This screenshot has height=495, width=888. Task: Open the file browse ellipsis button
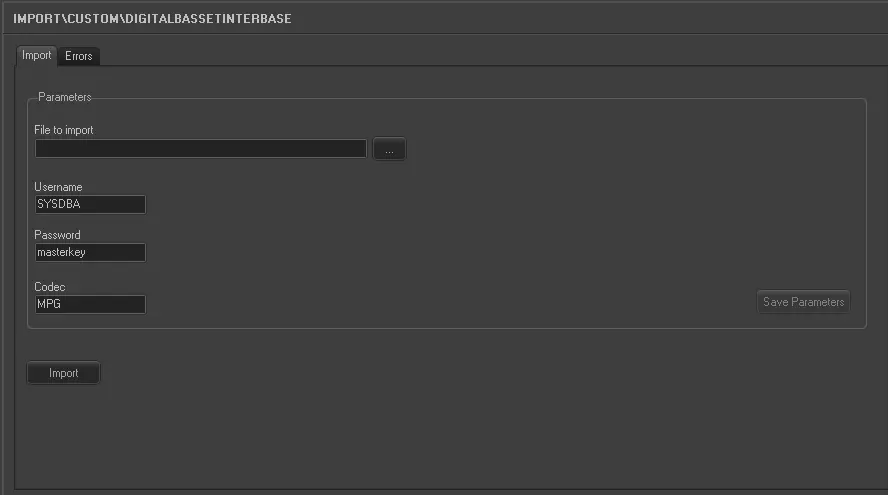(389, 149)
